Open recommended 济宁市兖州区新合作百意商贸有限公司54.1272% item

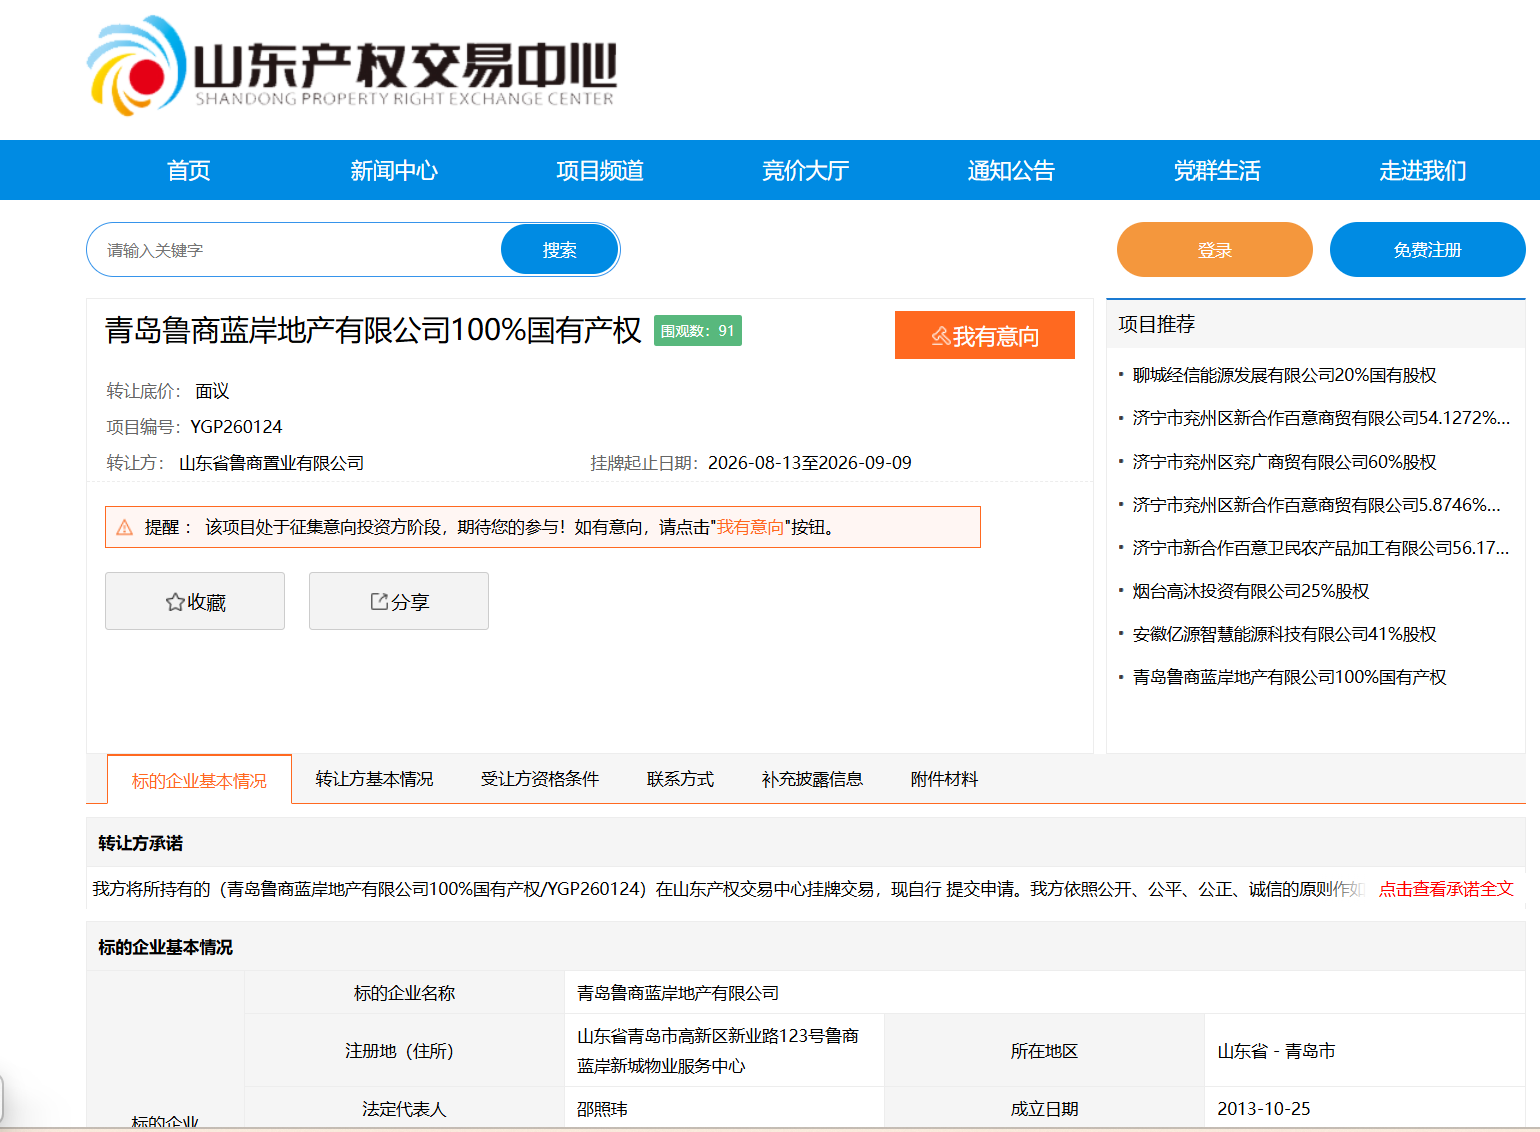[x=1321, y=418]
